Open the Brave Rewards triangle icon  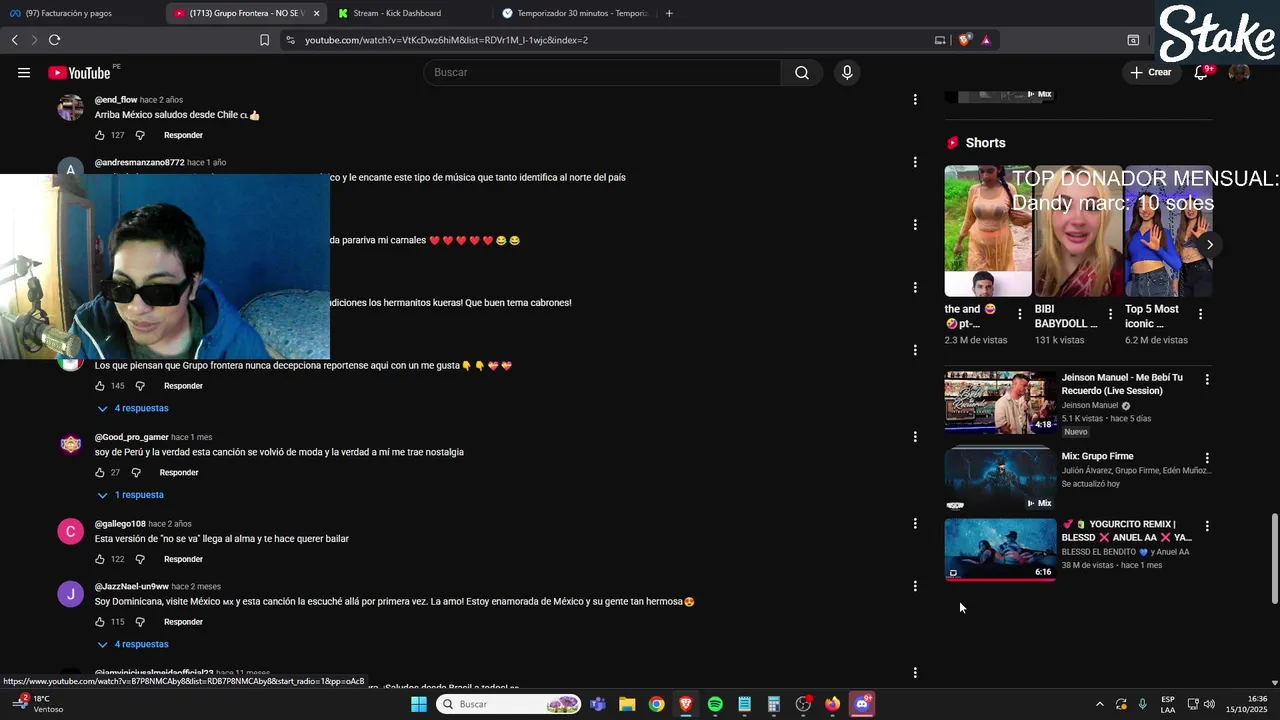click(986, 40)
